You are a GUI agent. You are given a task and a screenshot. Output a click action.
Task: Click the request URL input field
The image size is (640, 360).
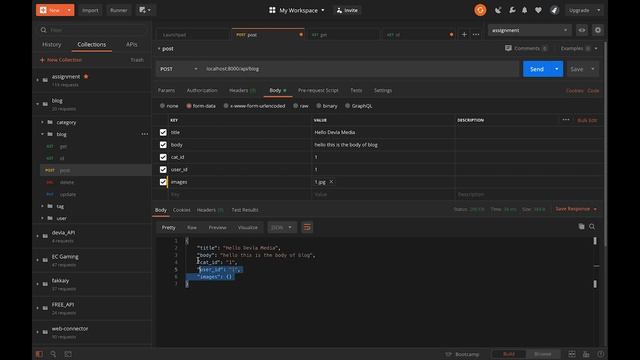pos(361,69)
